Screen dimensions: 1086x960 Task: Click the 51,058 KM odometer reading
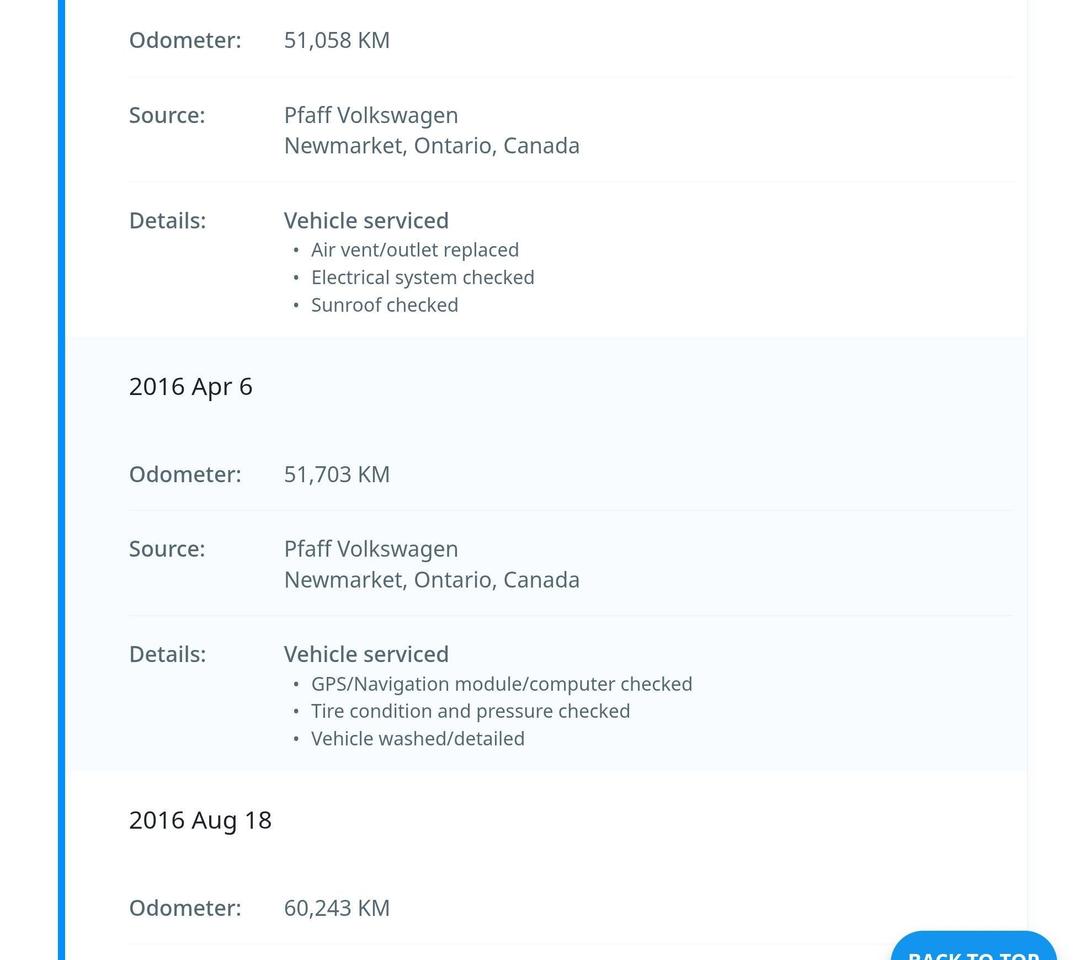pyautogui.click(x=337, y=41)
